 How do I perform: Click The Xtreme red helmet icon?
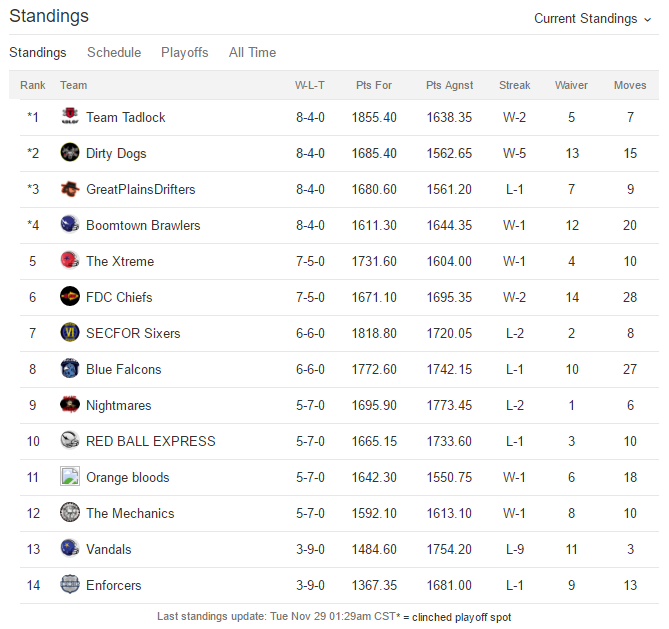click(x=70, y=260)
